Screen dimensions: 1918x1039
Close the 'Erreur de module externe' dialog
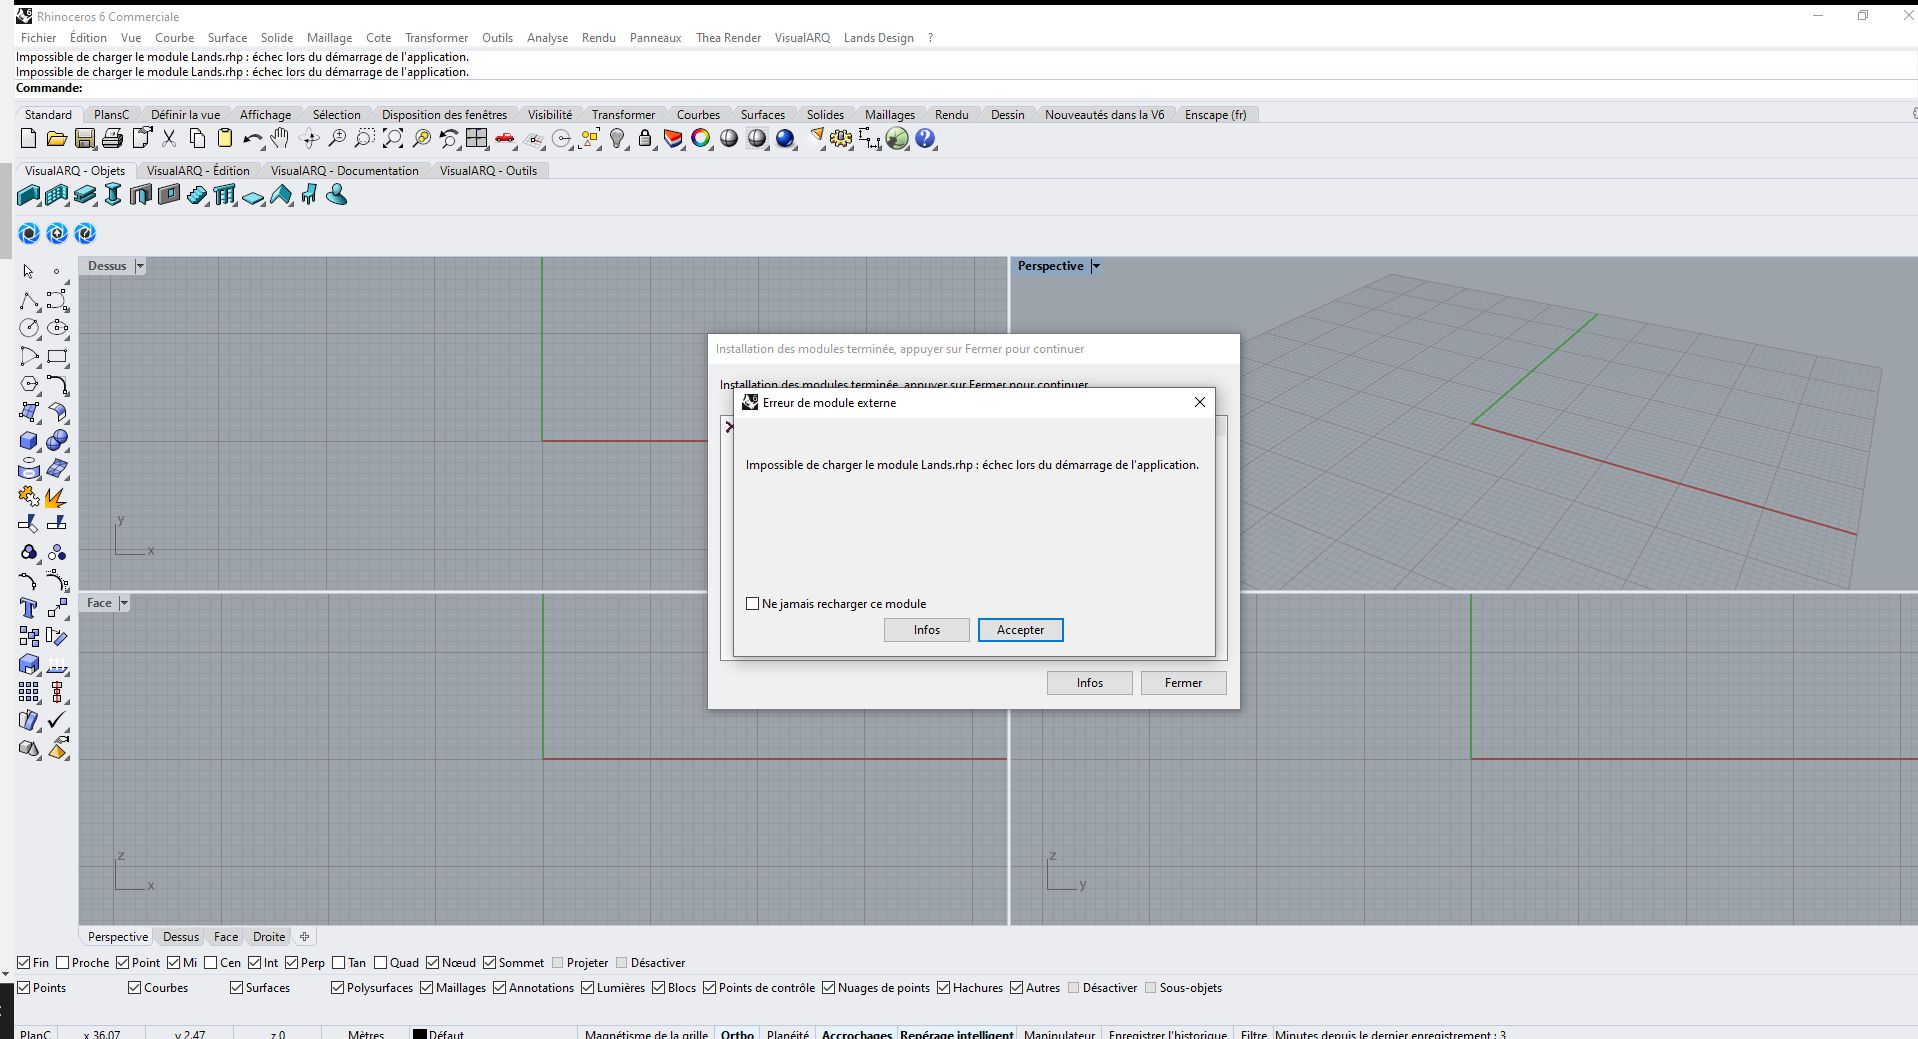click(x=1200, y=402)
